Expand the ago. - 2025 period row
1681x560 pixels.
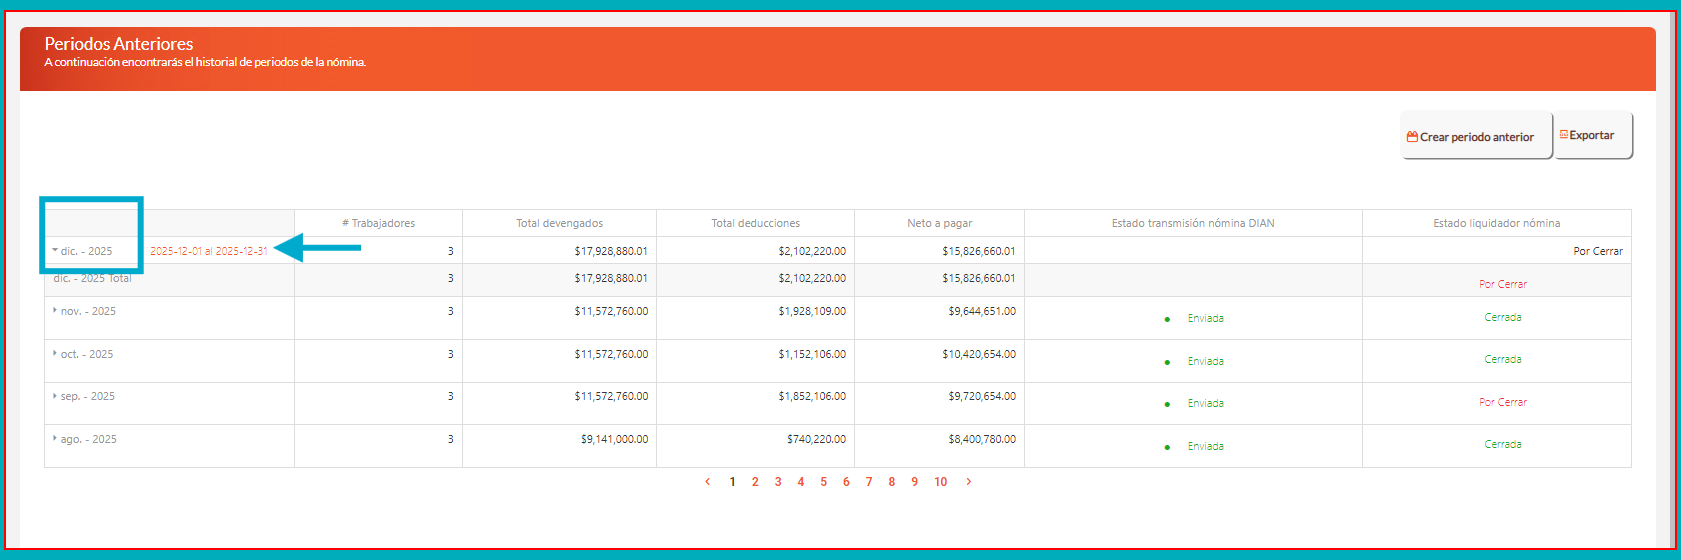[55, 439]
